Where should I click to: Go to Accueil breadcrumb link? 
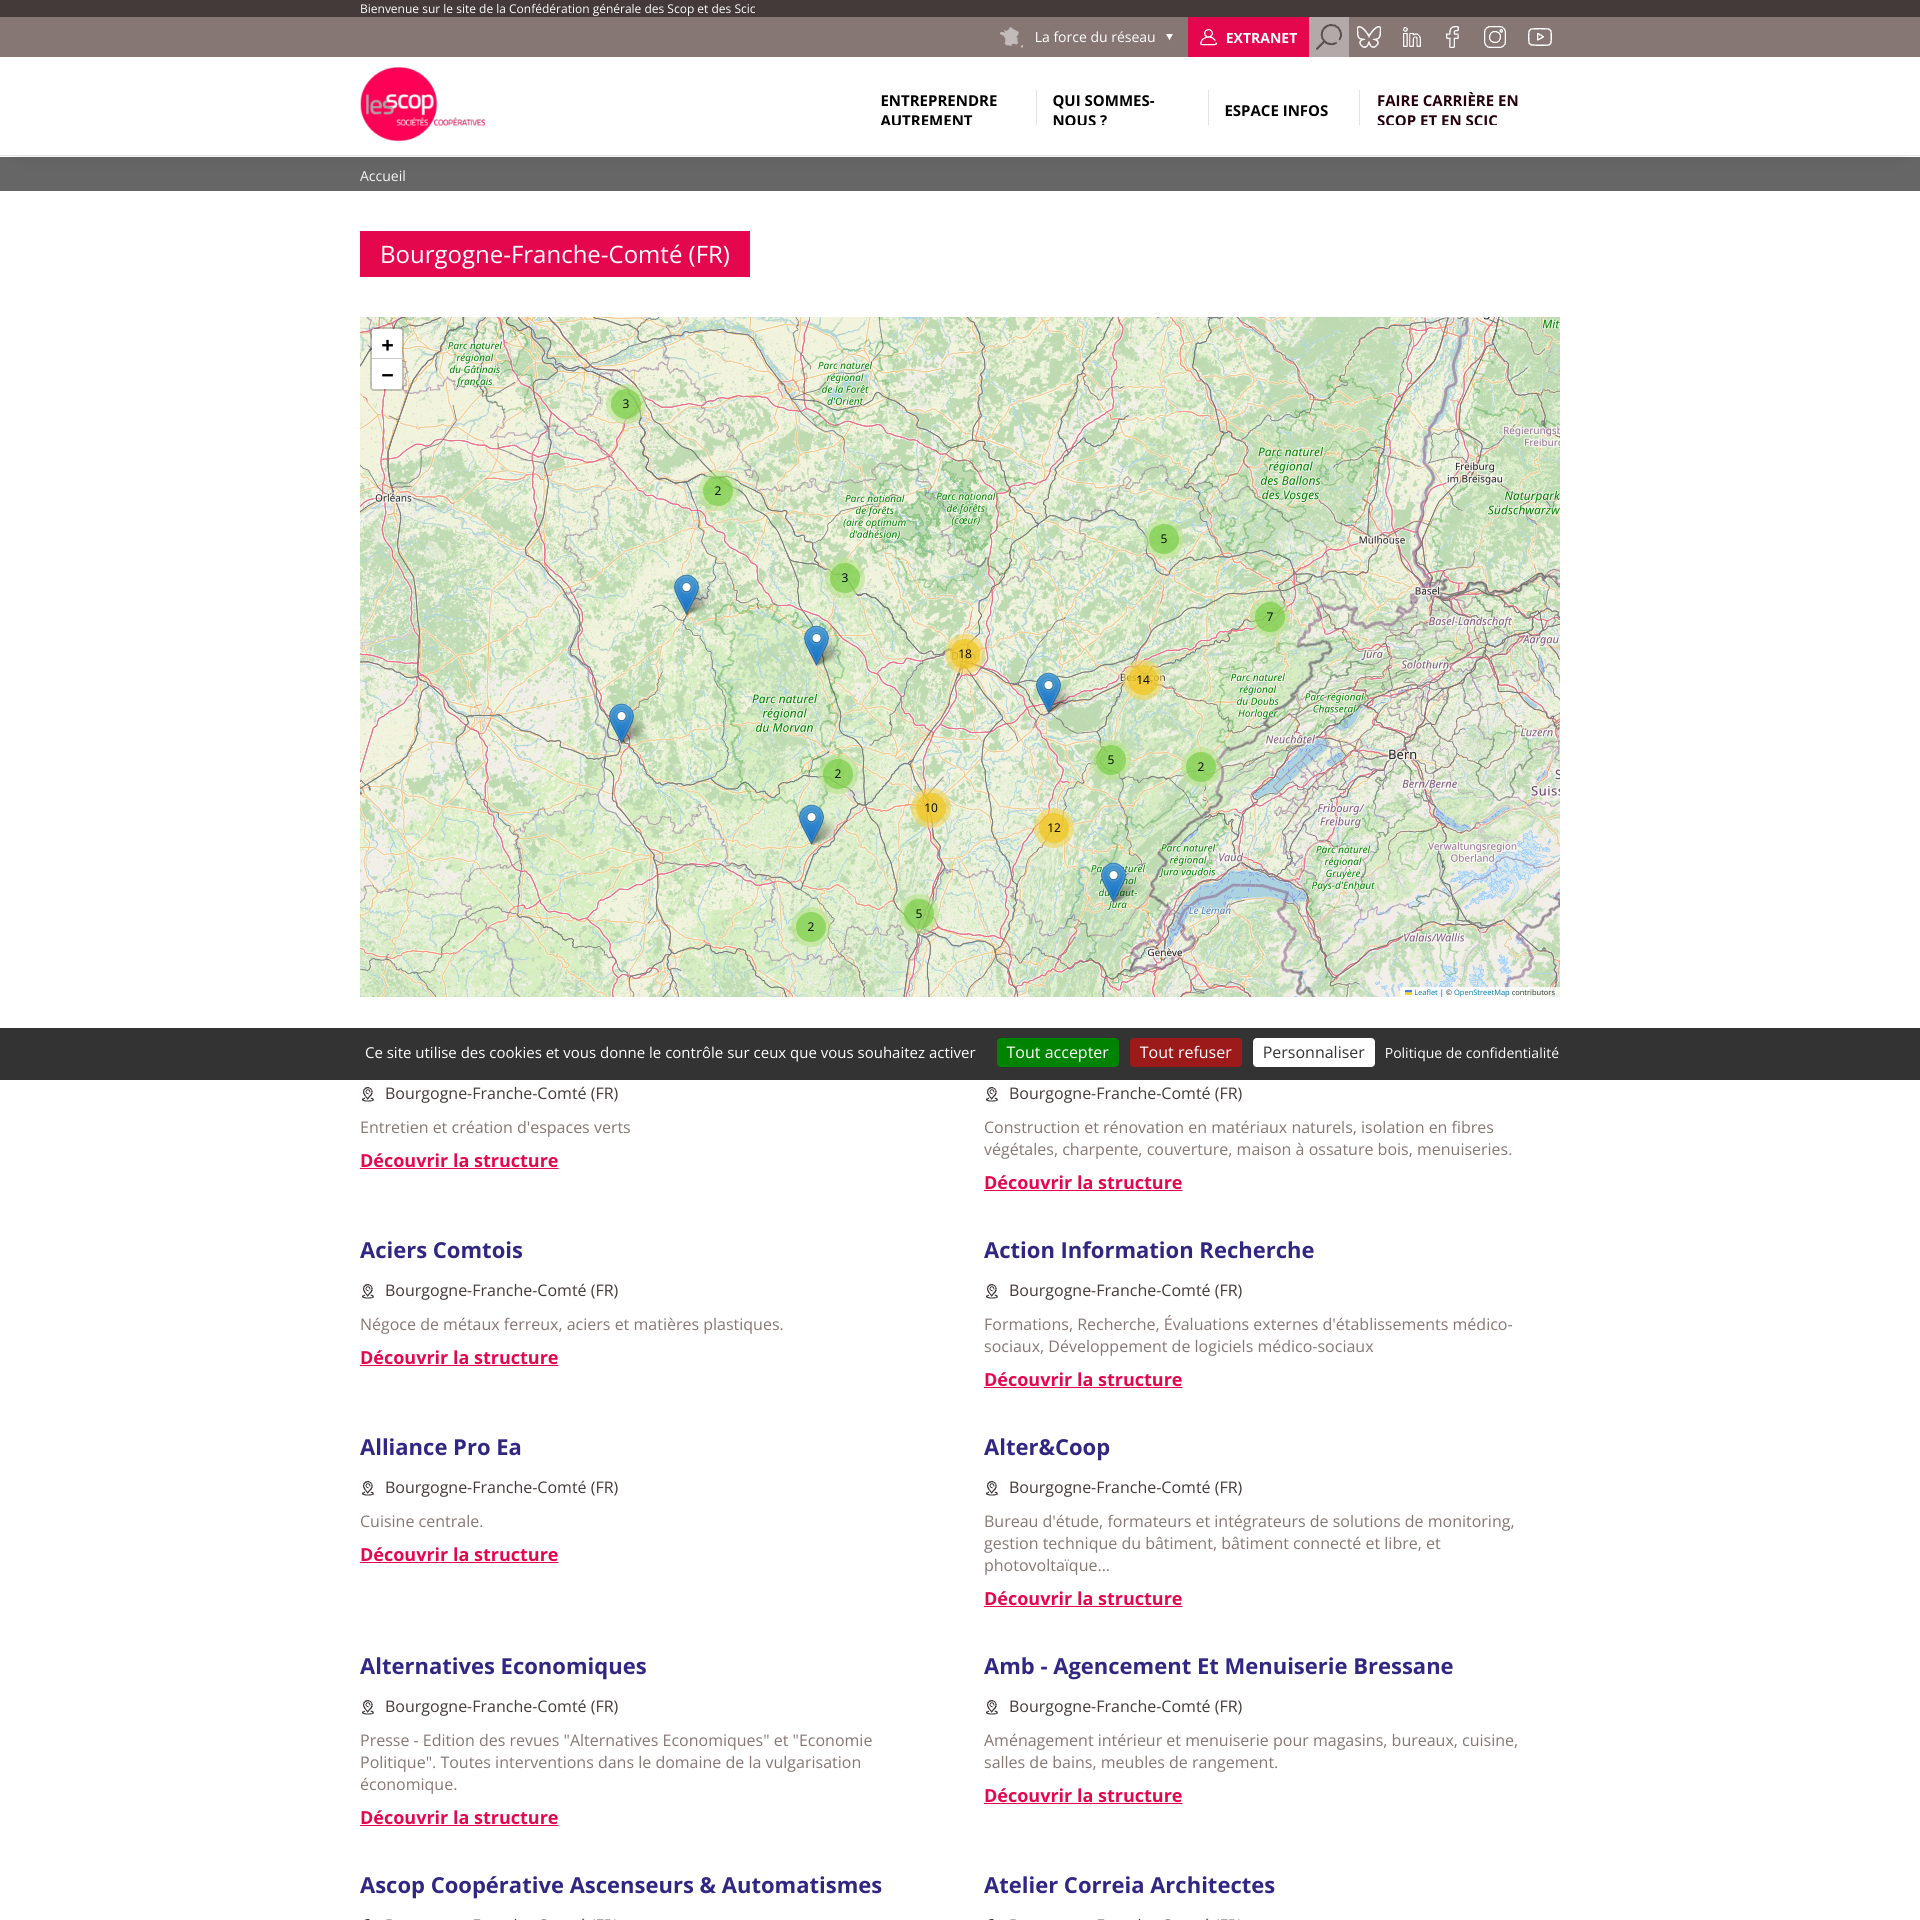pyautogui.click(x=382, y=176)
